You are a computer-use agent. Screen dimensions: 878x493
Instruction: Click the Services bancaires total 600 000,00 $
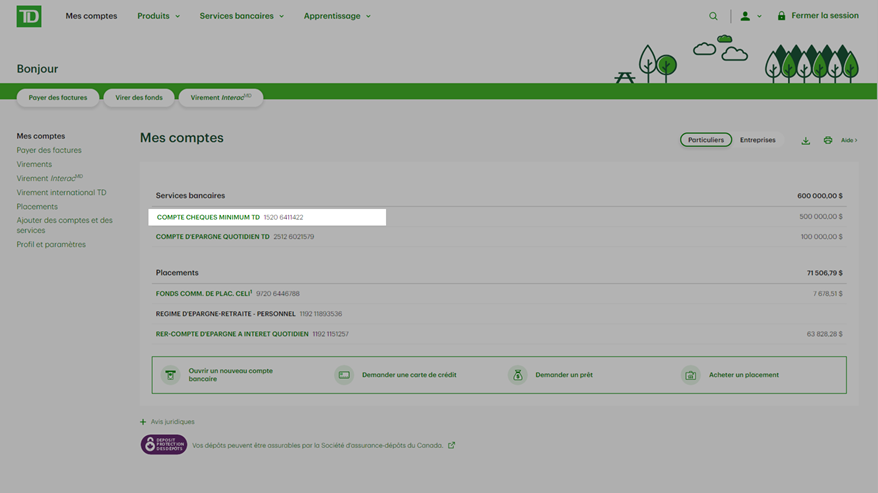tap(820, 196)
